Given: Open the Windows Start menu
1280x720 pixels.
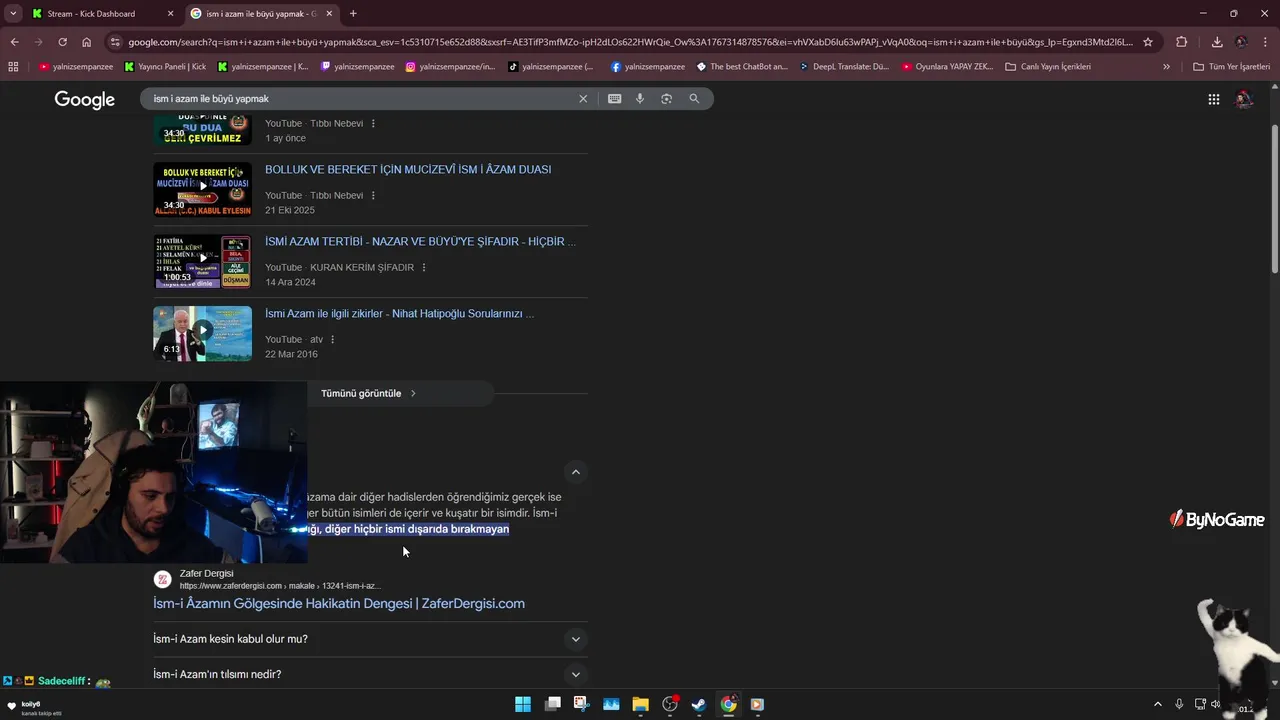Looking at the screenshot, I should point(523,704).
